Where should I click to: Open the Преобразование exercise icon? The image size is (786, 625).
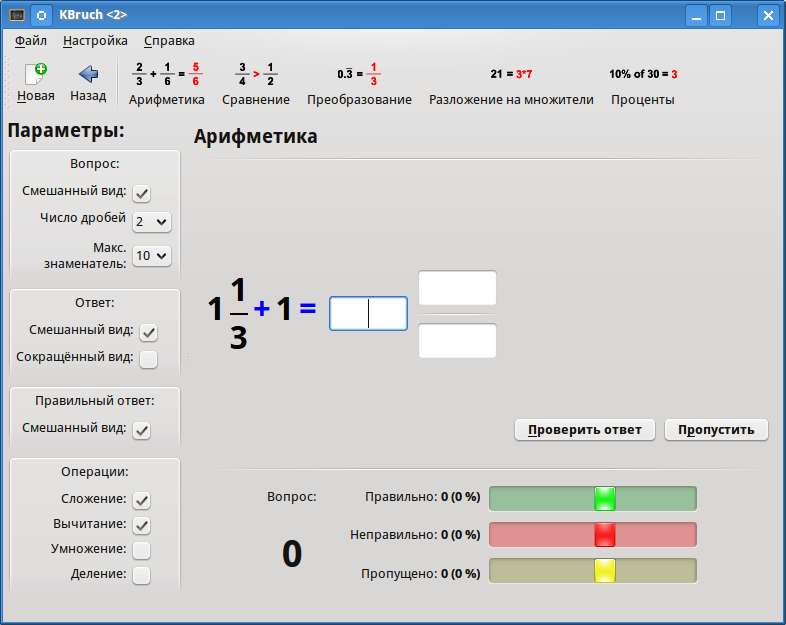359,74
